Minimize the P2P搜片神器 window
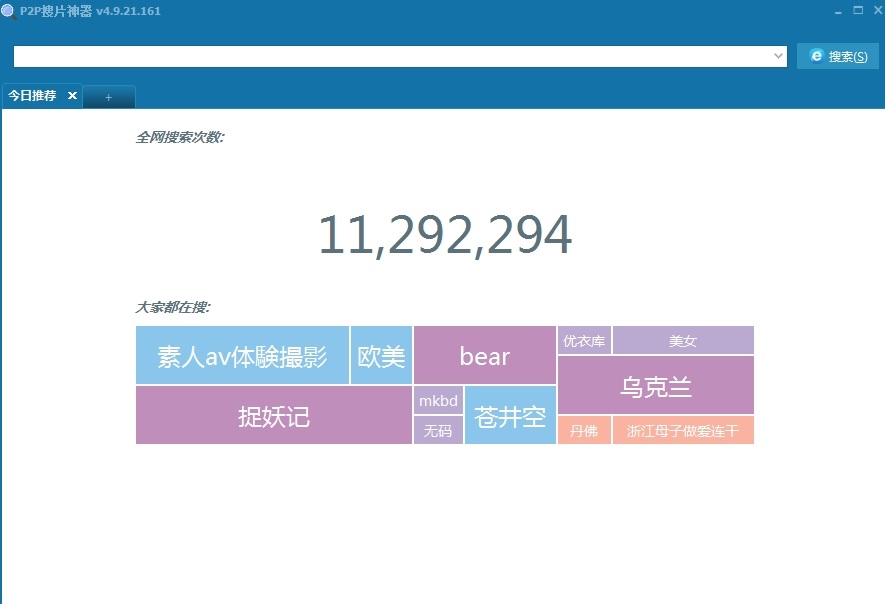885x604 pixels. 838,10
